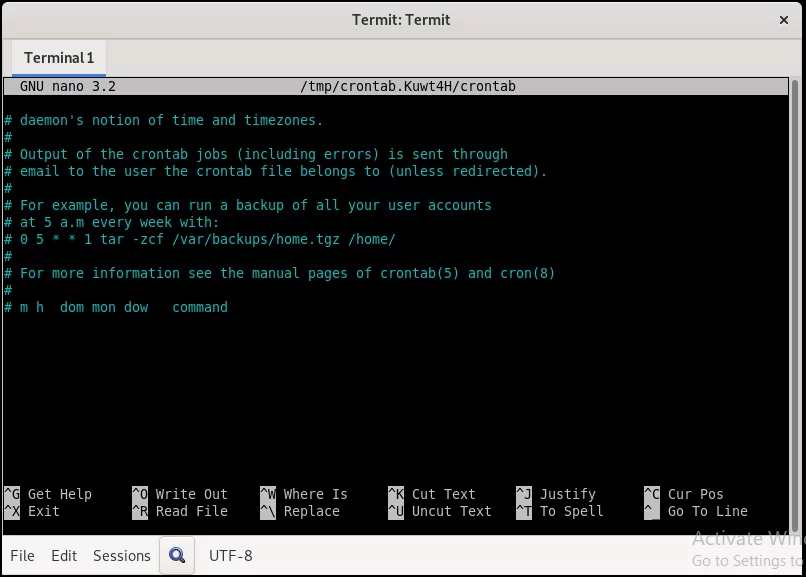Click the ^R Read File shortcut
Screen dimensions: 806x577
(180, 511)
